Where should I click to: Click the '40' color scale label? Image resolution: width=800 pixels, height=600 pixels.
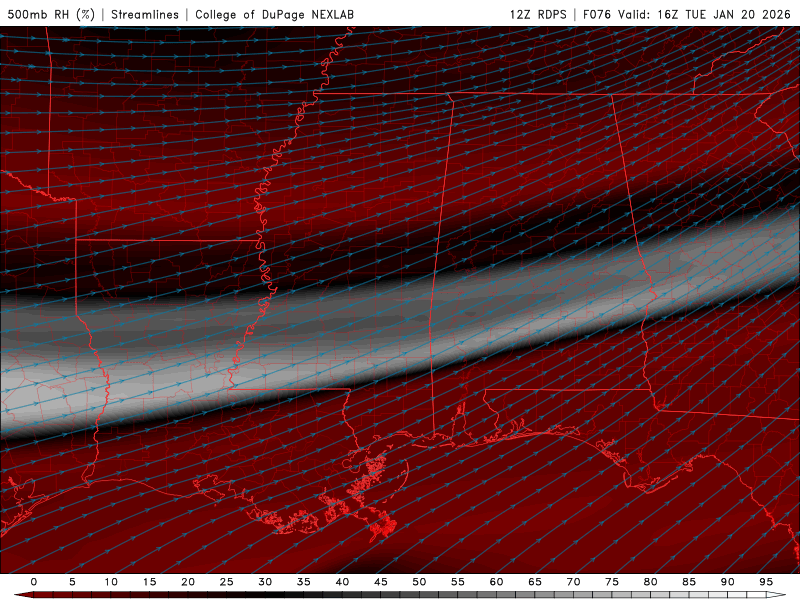pos(342,582)
